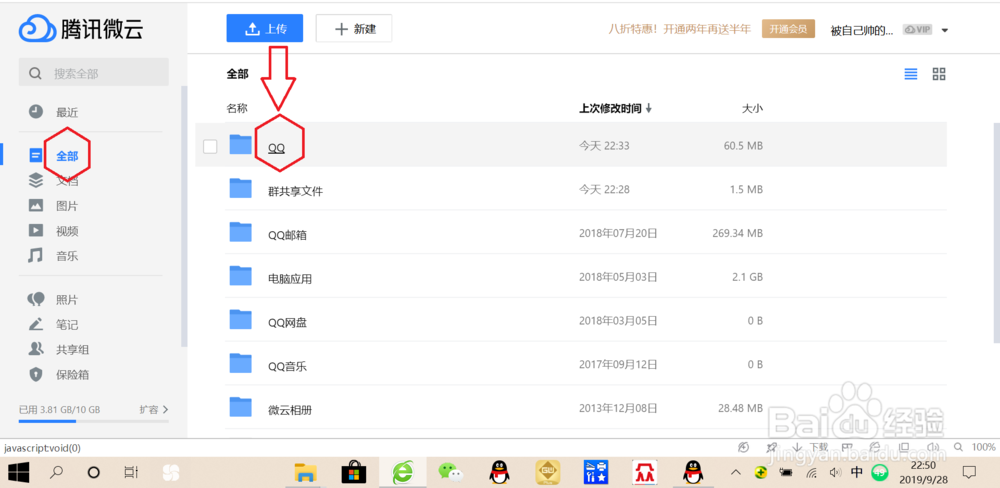Switch to list view layout
1000x488 pixels.
911,74
